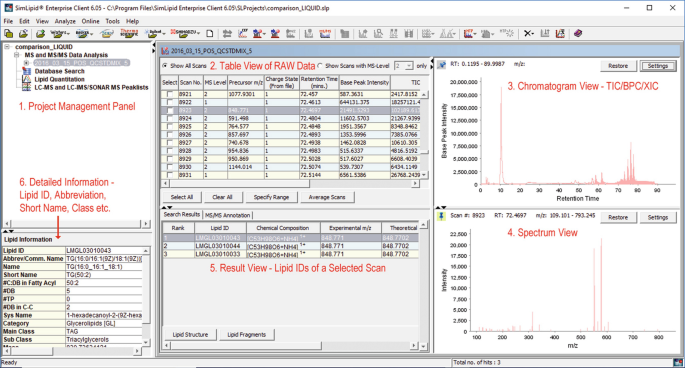
Task: Click the chromatogram view icon beside the RT range
Action: [x=442, y=65]
